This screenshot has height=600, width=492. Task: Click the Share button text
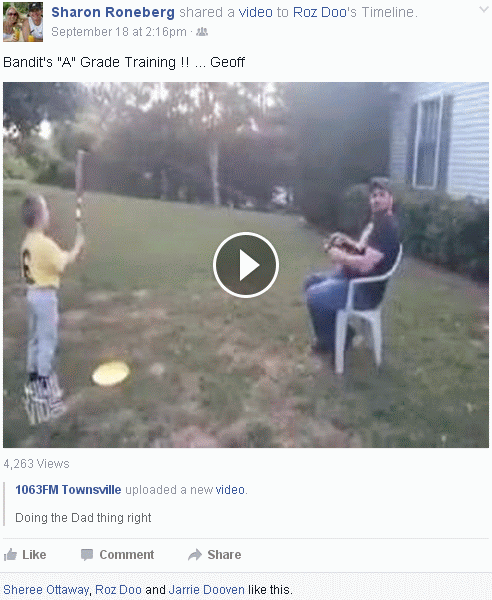click(224, 554)
